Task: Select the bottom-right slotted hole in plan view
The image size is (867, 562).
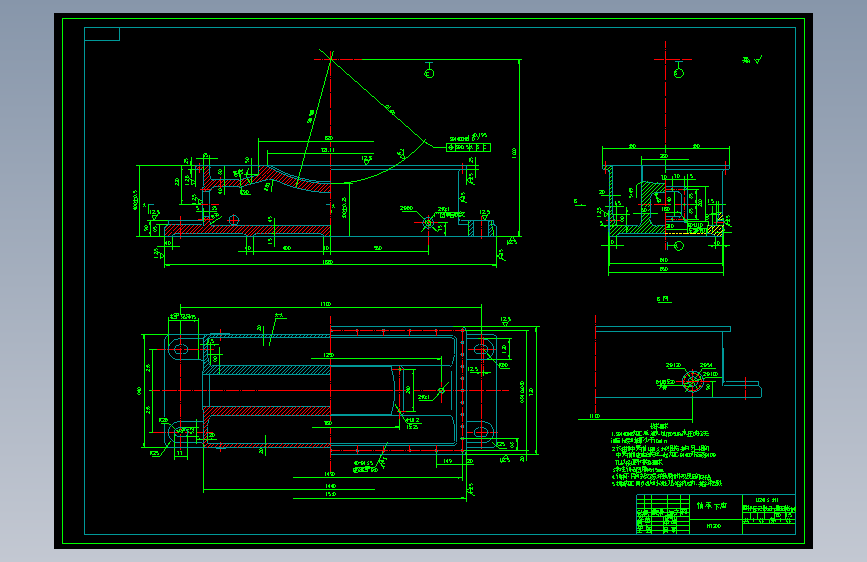Action: click(480, 431)
